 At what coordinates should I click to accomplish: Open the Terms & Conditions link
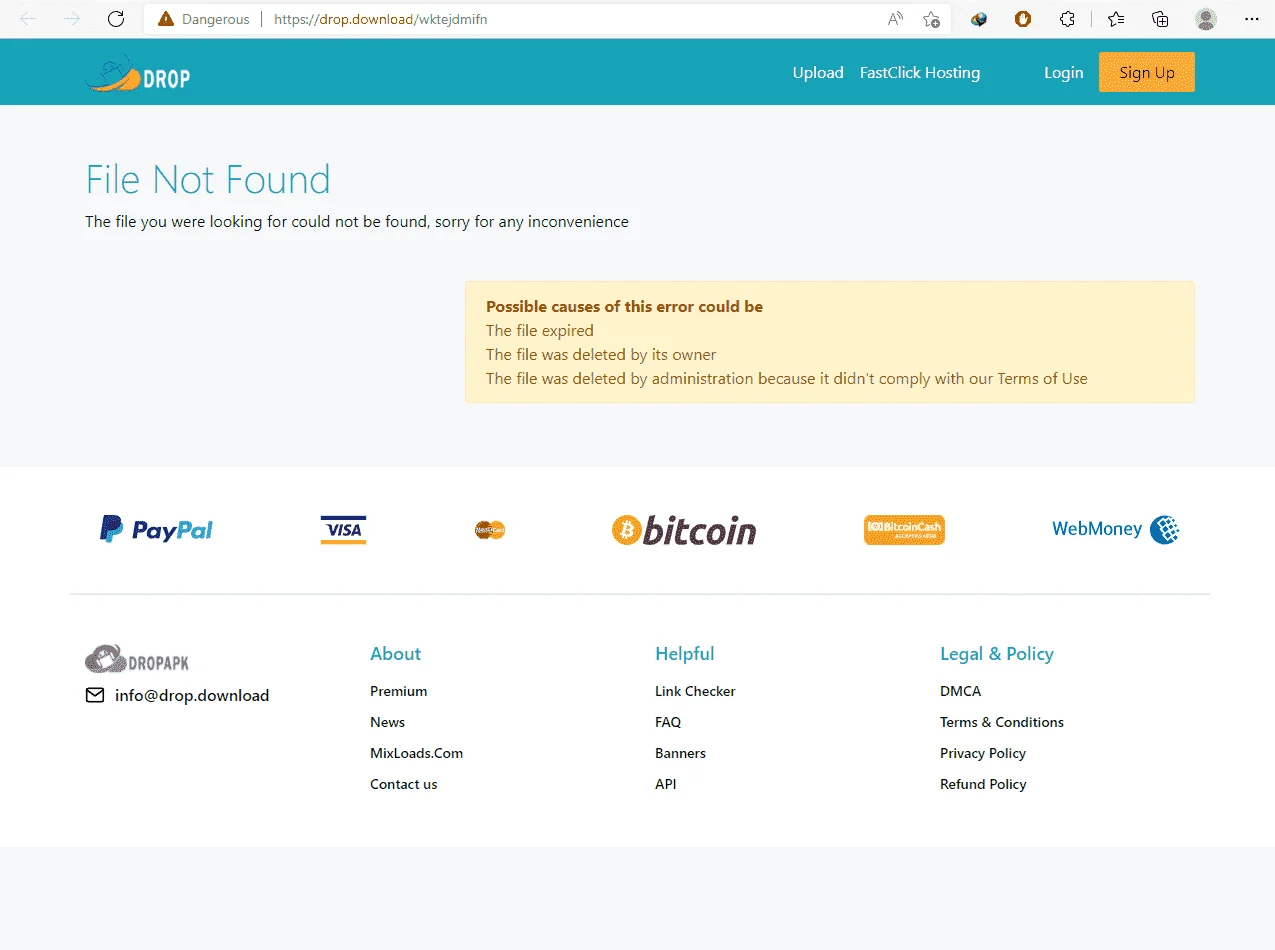[x=1001, y=722]
